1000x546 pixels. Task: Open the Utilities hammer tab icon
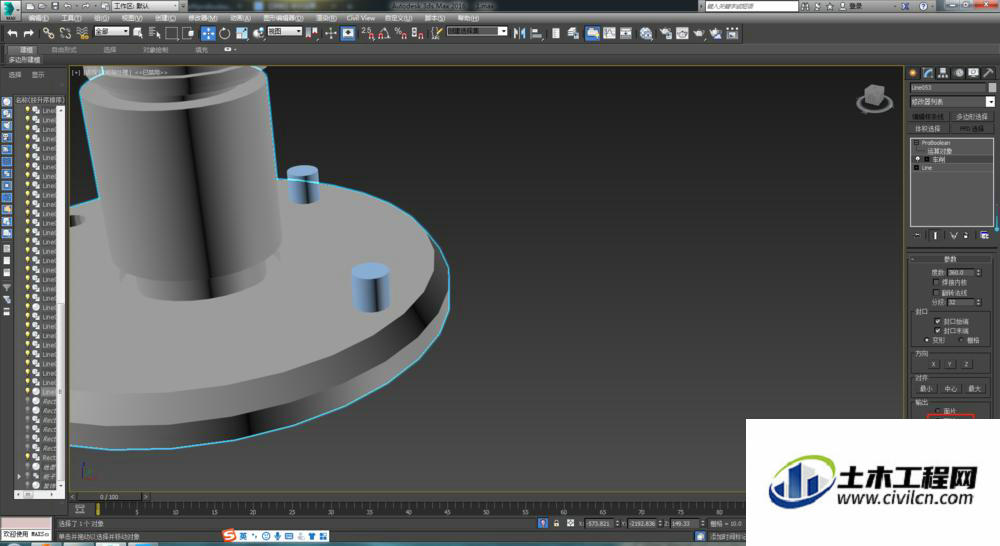(x=989, y=73)
